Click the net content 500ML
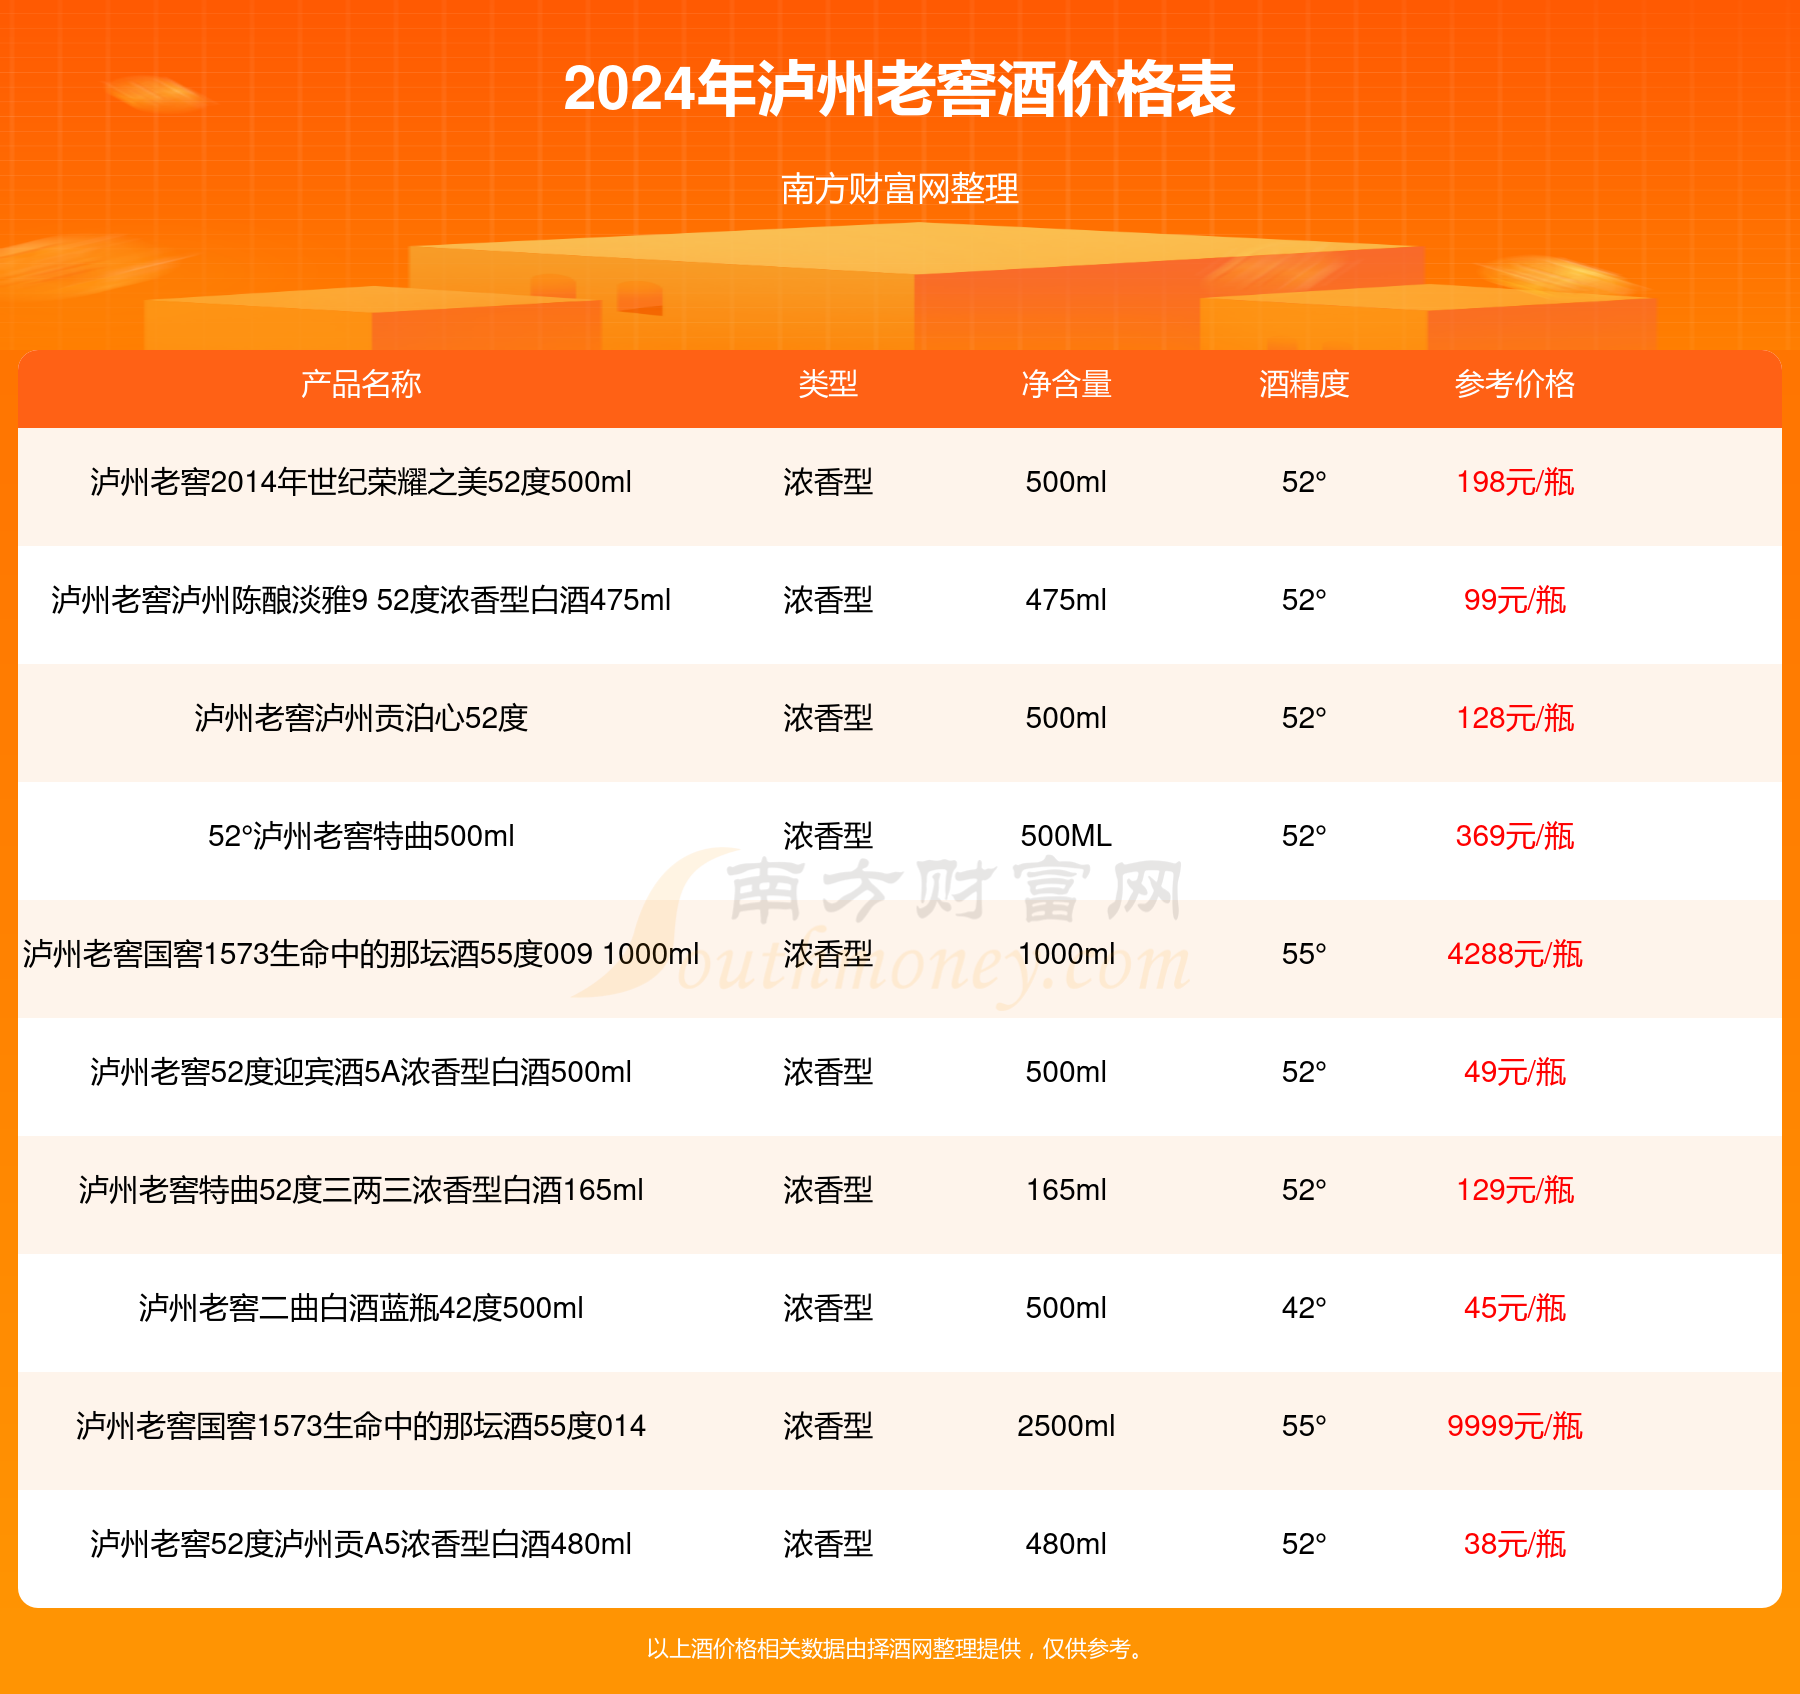 (1066, 836)
